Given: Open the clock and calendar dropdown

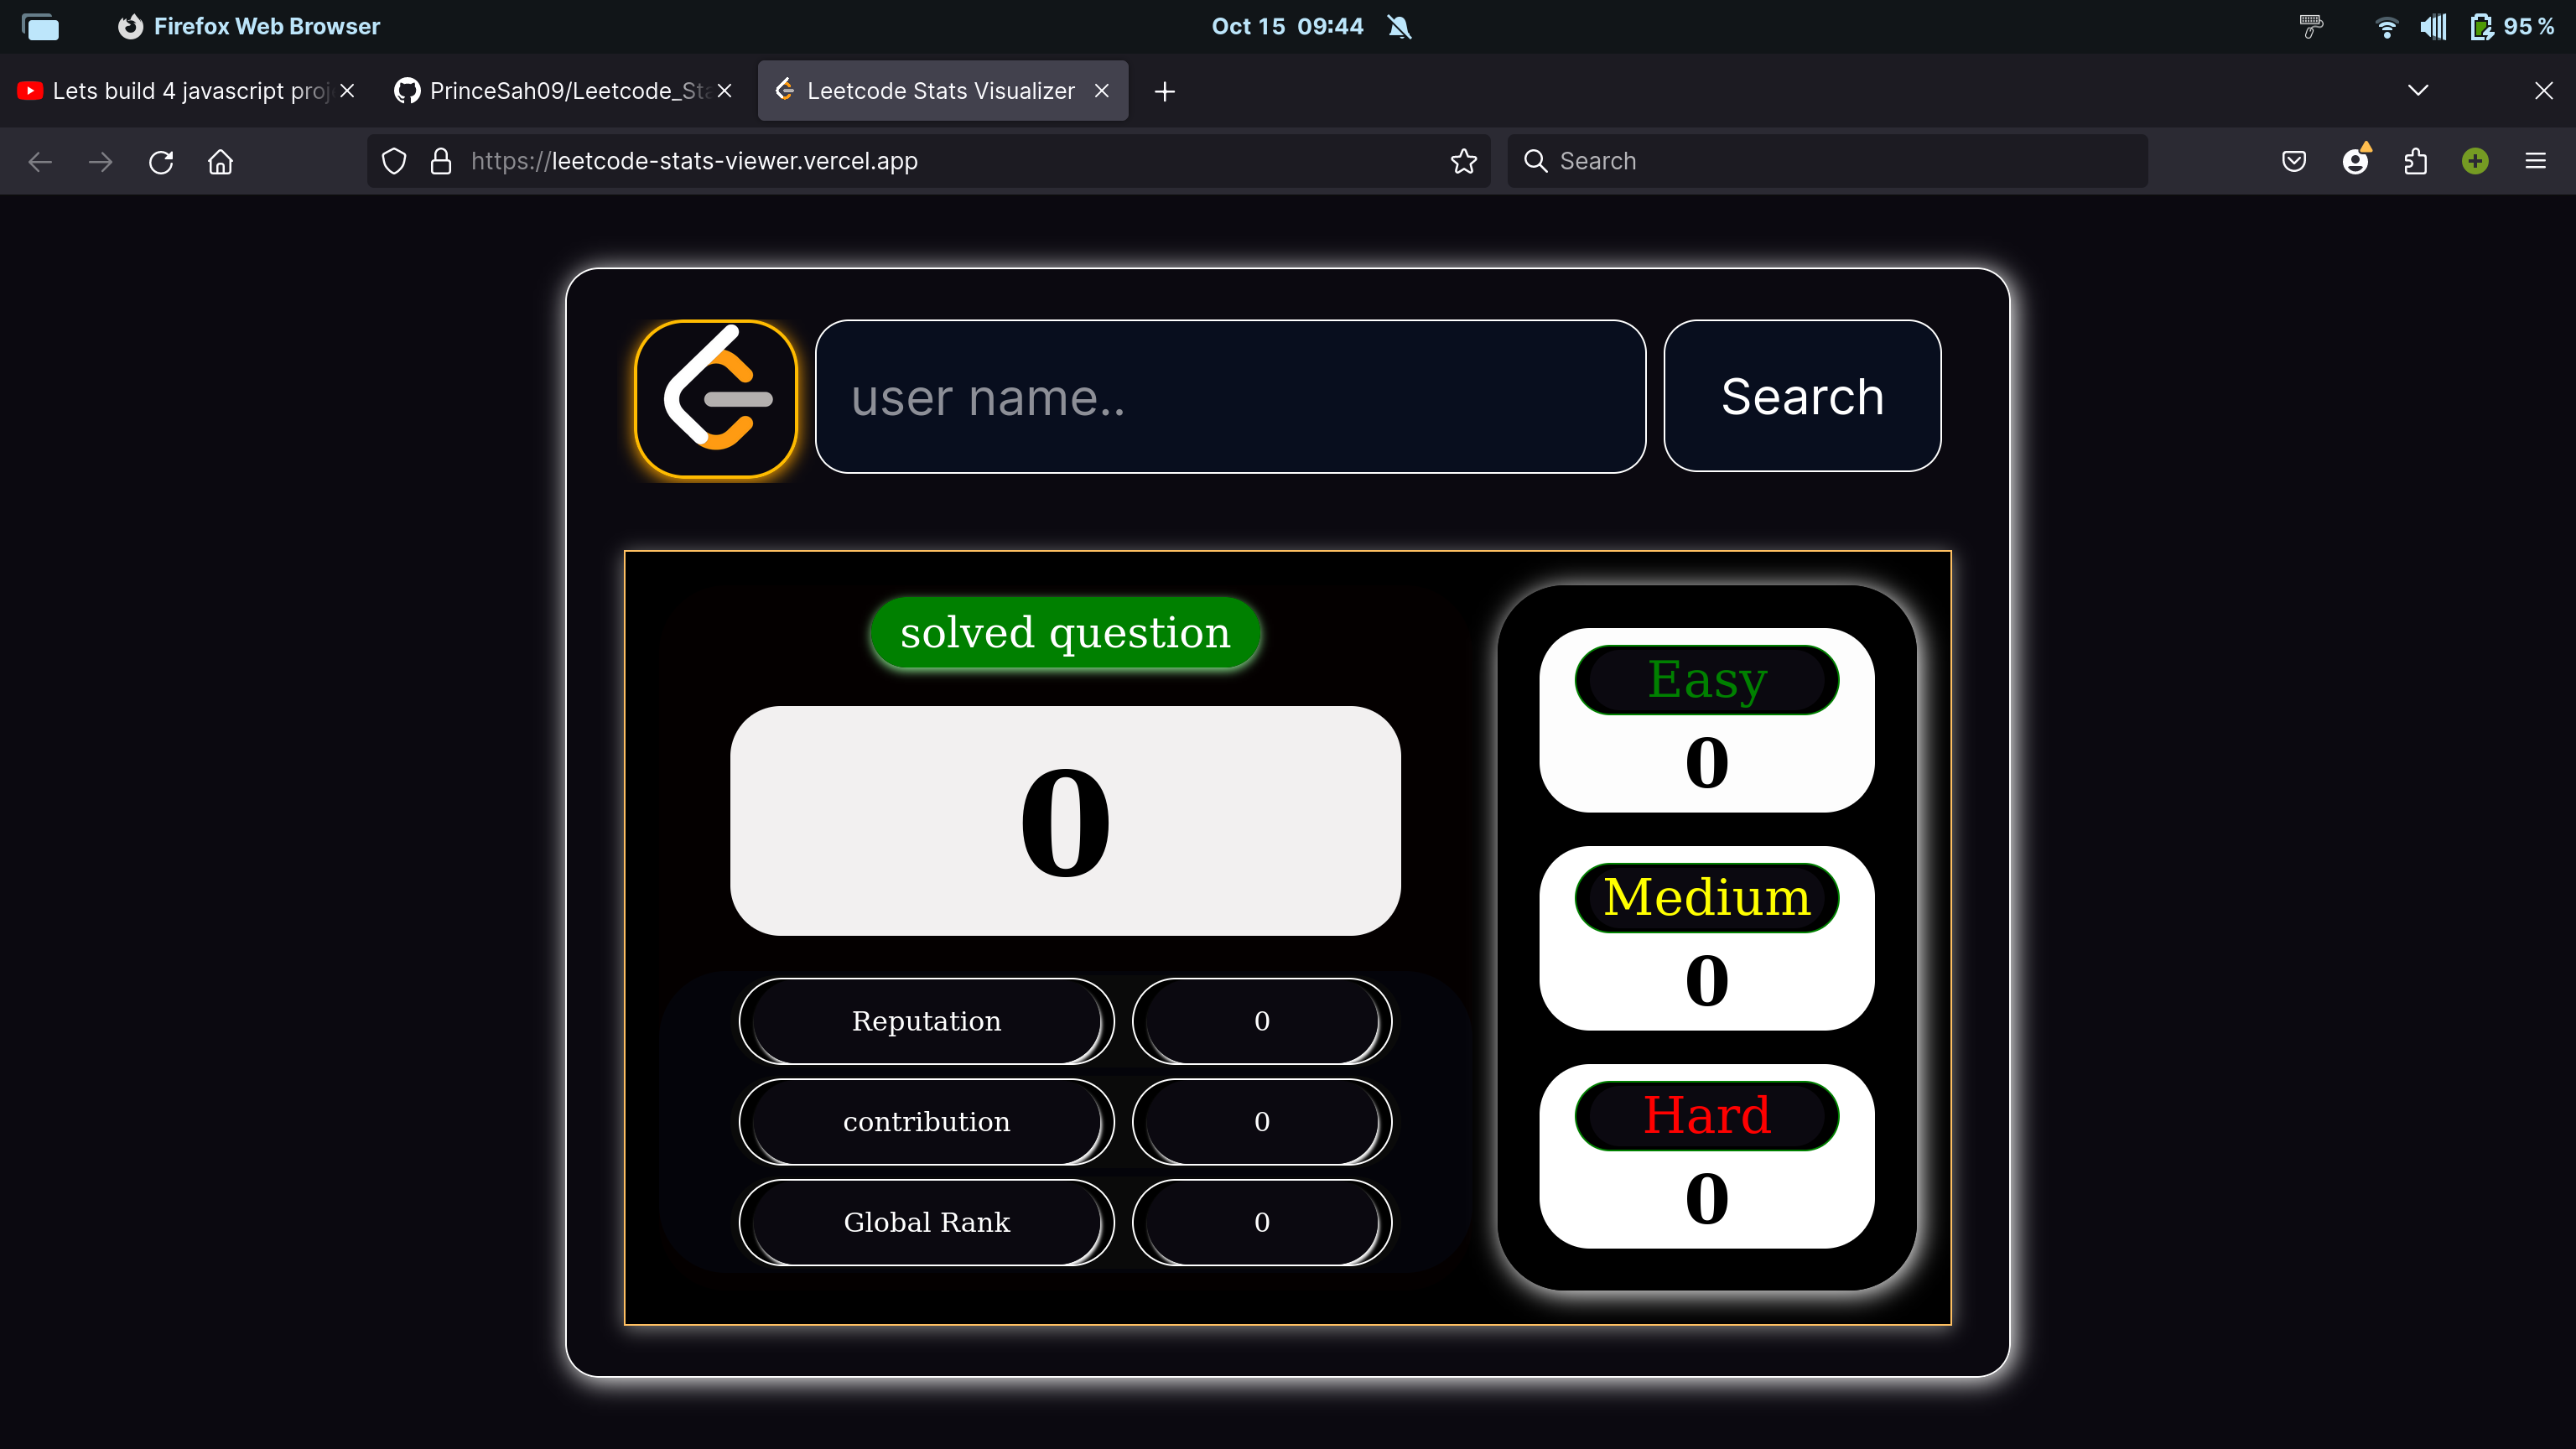Looking at the screenshot, I should pos(1287,26).
